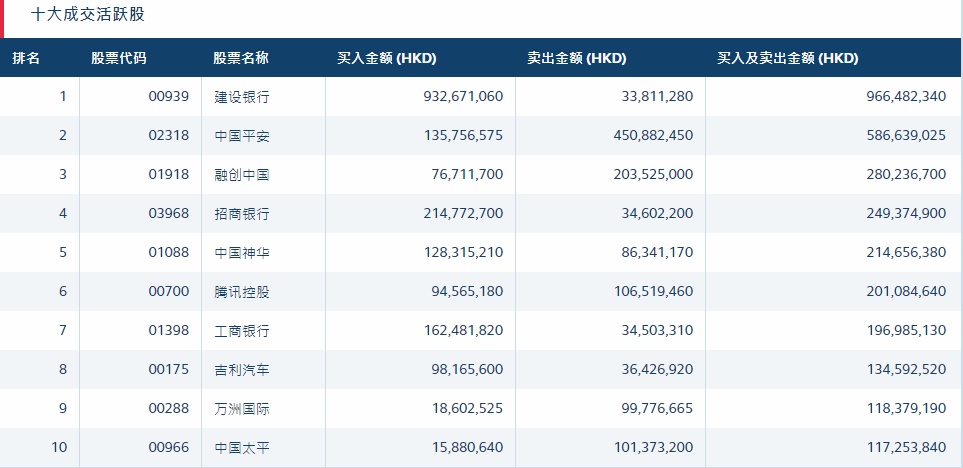The height and width of the screenshot is (468, 963).
Task: Click buy amount 135,756,575
Action: tap(464, 135)
